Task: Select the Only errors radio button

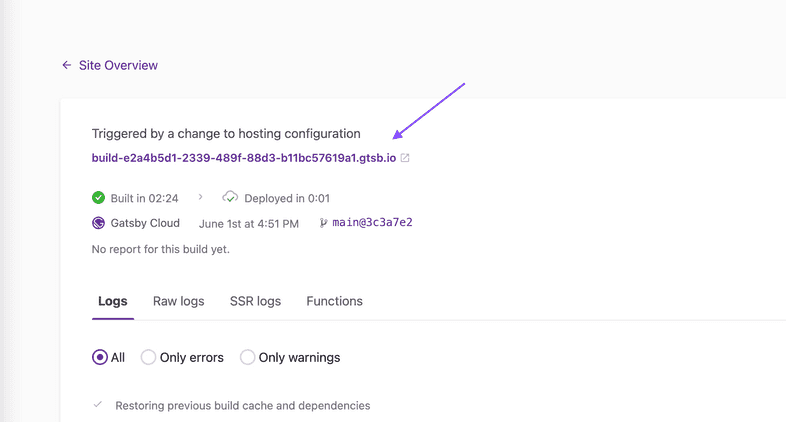Action: 149,357
